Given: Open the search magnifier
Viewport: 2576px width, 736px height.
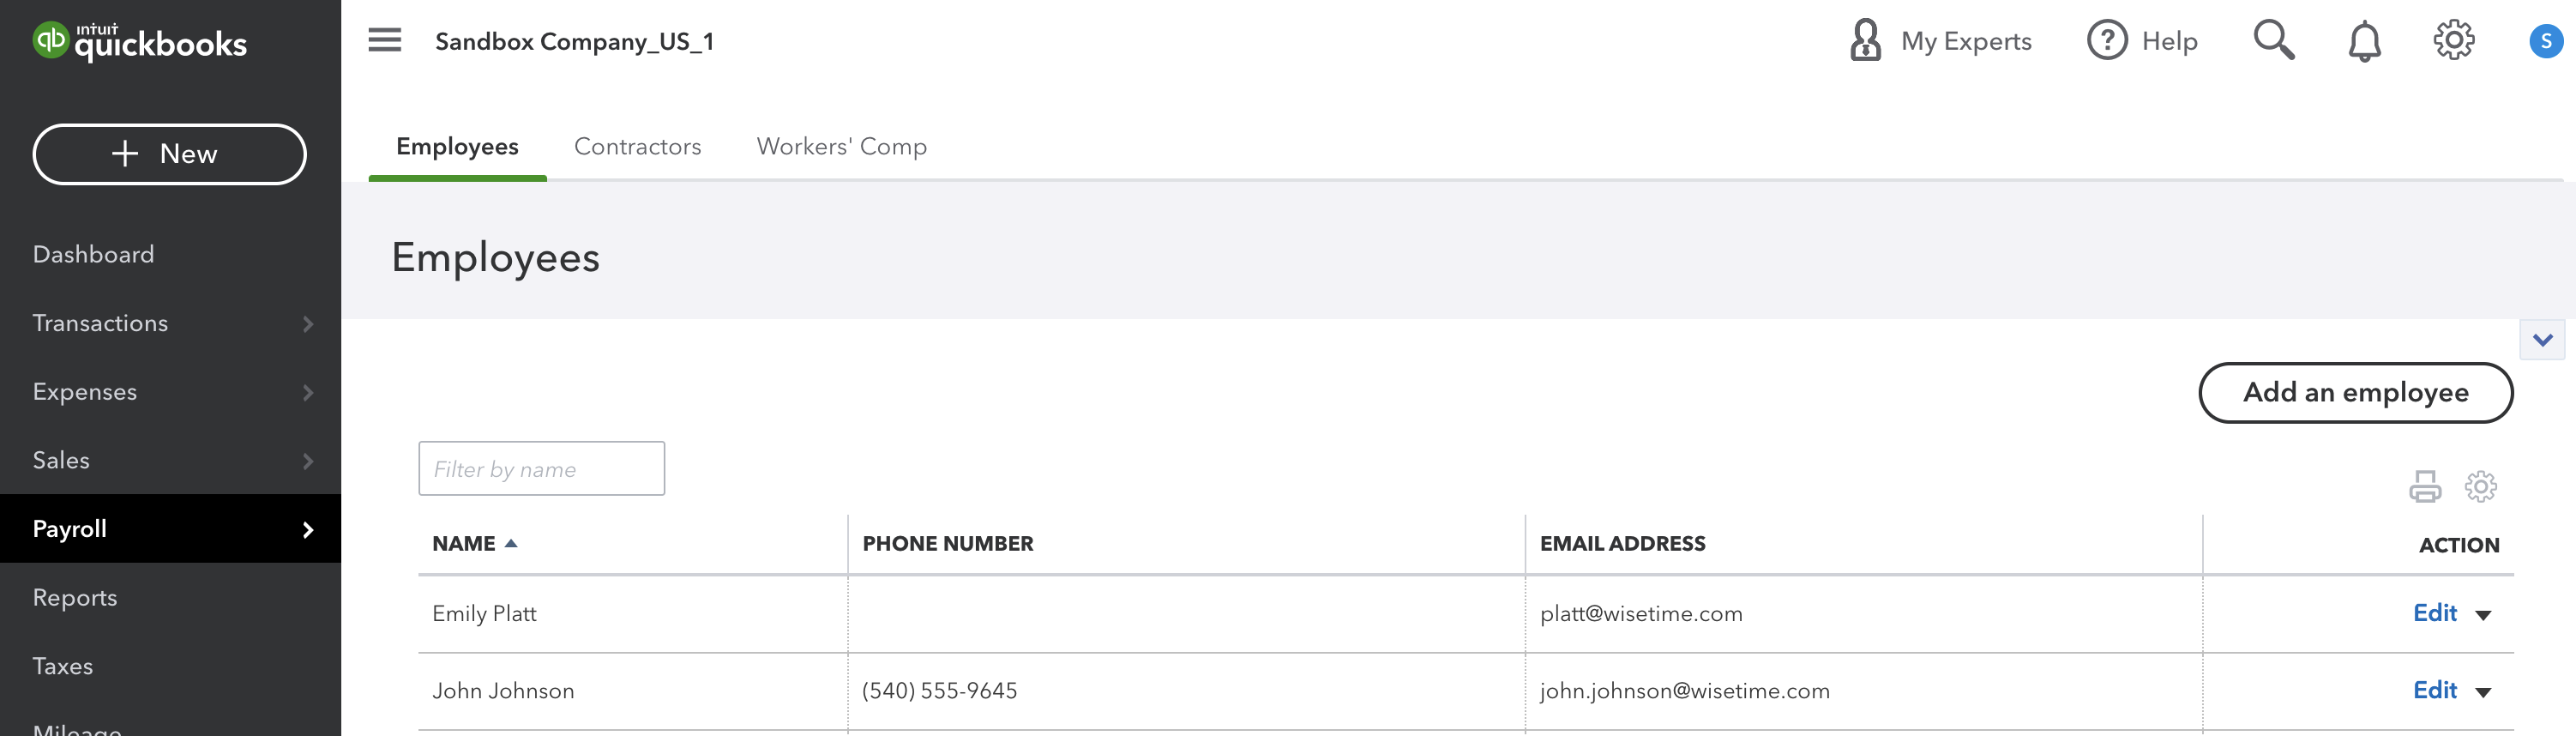Looking at the screenshot, I should point(2273,40).
